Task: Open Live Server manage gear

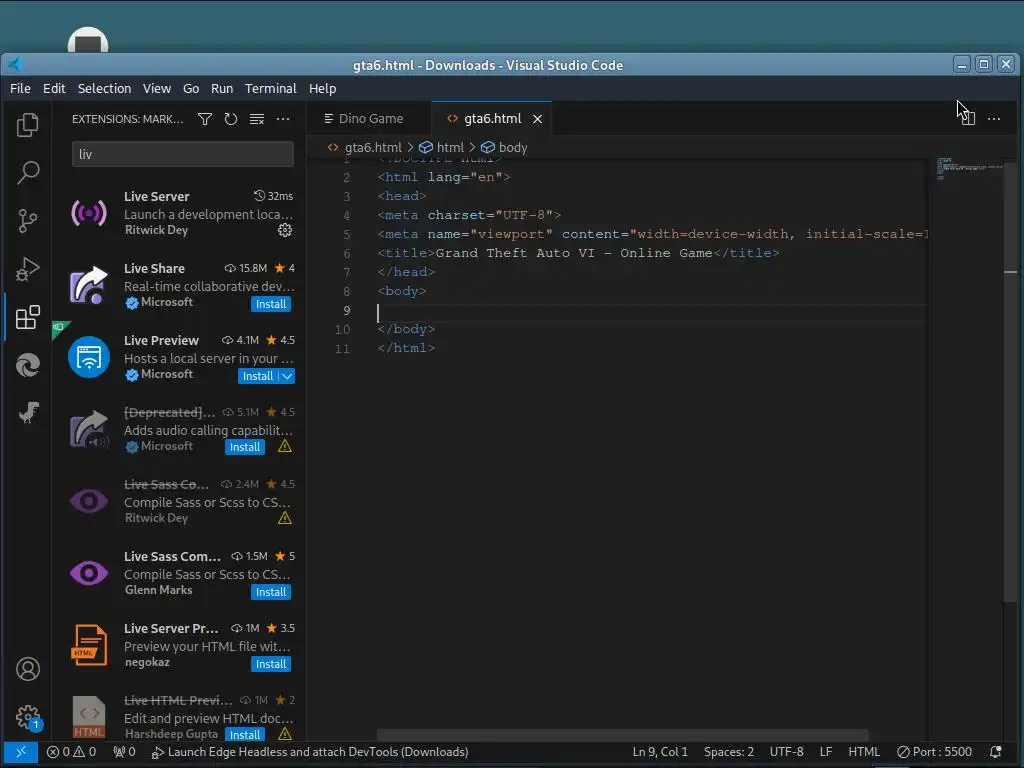Action: (x=285, y=230)
